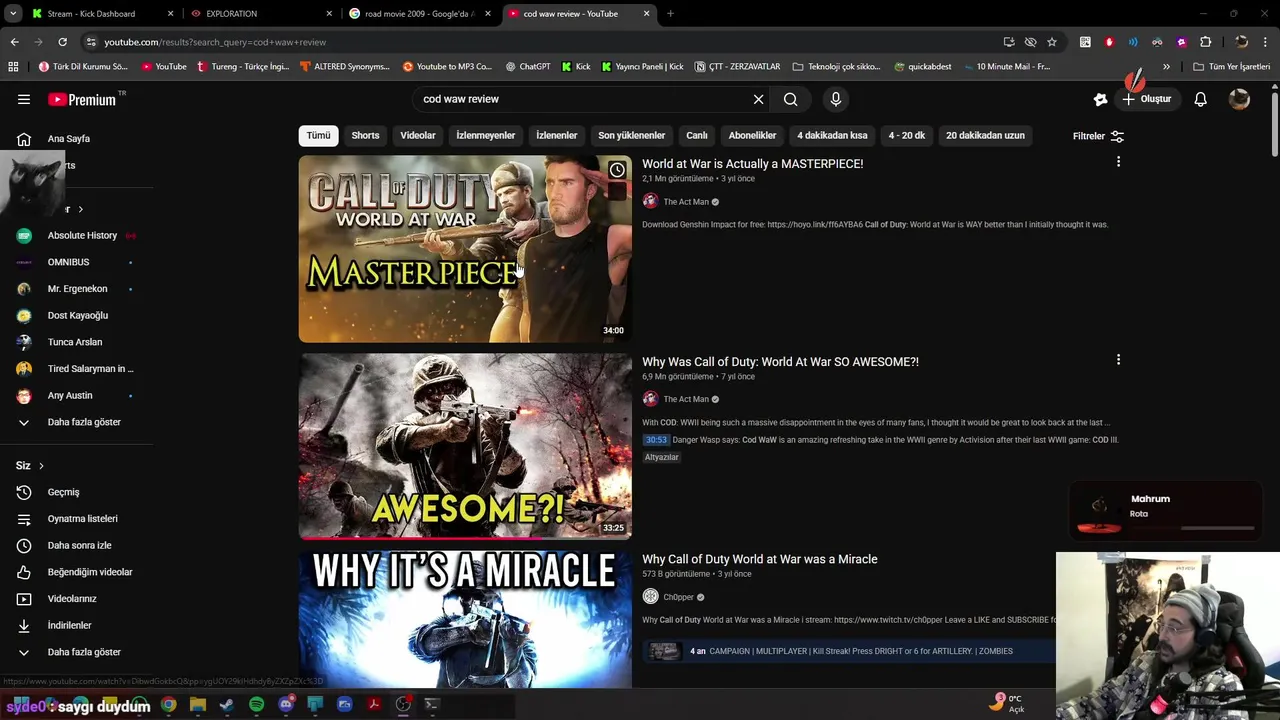Open the YouTube hamburger guide menu
The height and width of the screenshot is (720, 1280).
[24, 99]
